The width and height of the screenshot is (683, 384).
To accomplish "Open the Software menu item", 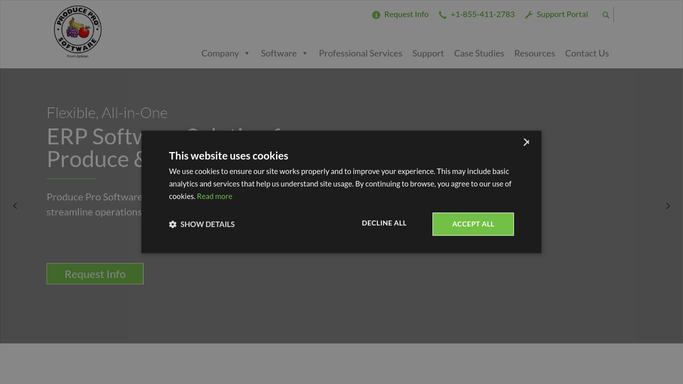I will tap(279, 53).
